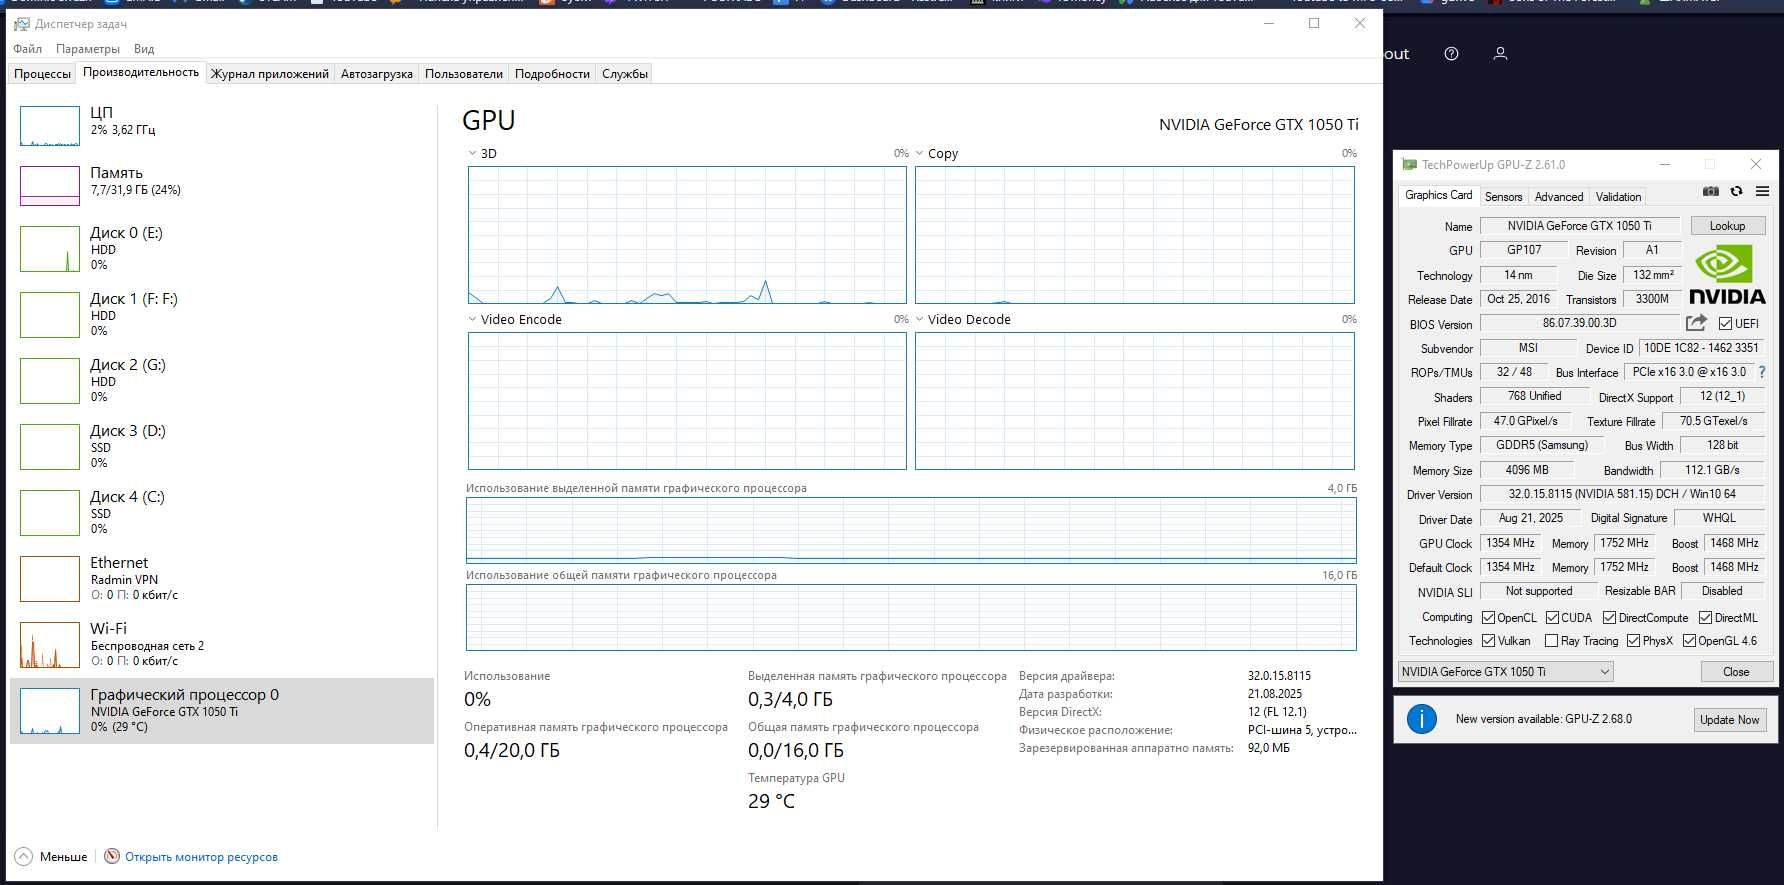The image size is (1784, 885).
Task: Click the help icon in the dark window
Action: point(1451,54)
